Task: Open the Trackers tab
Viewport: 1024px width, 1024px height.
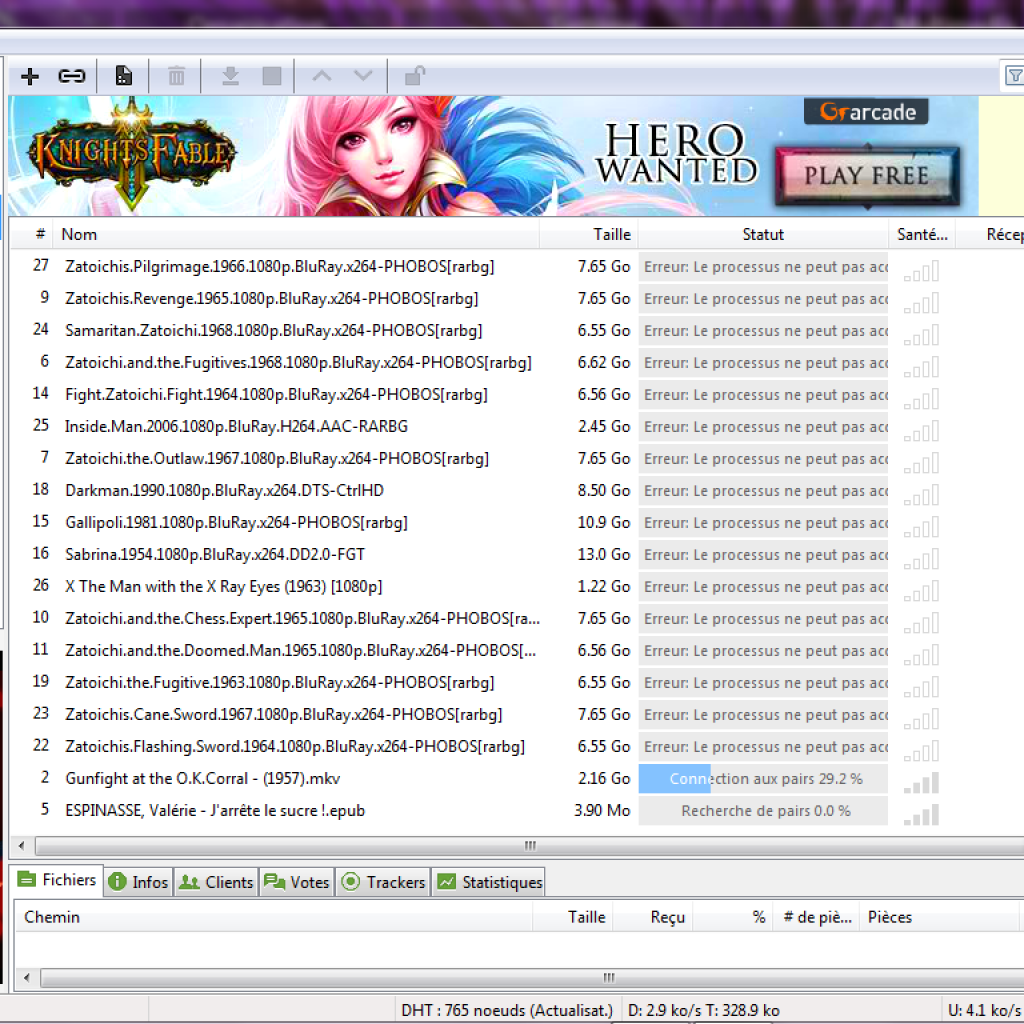Action: 384,882
